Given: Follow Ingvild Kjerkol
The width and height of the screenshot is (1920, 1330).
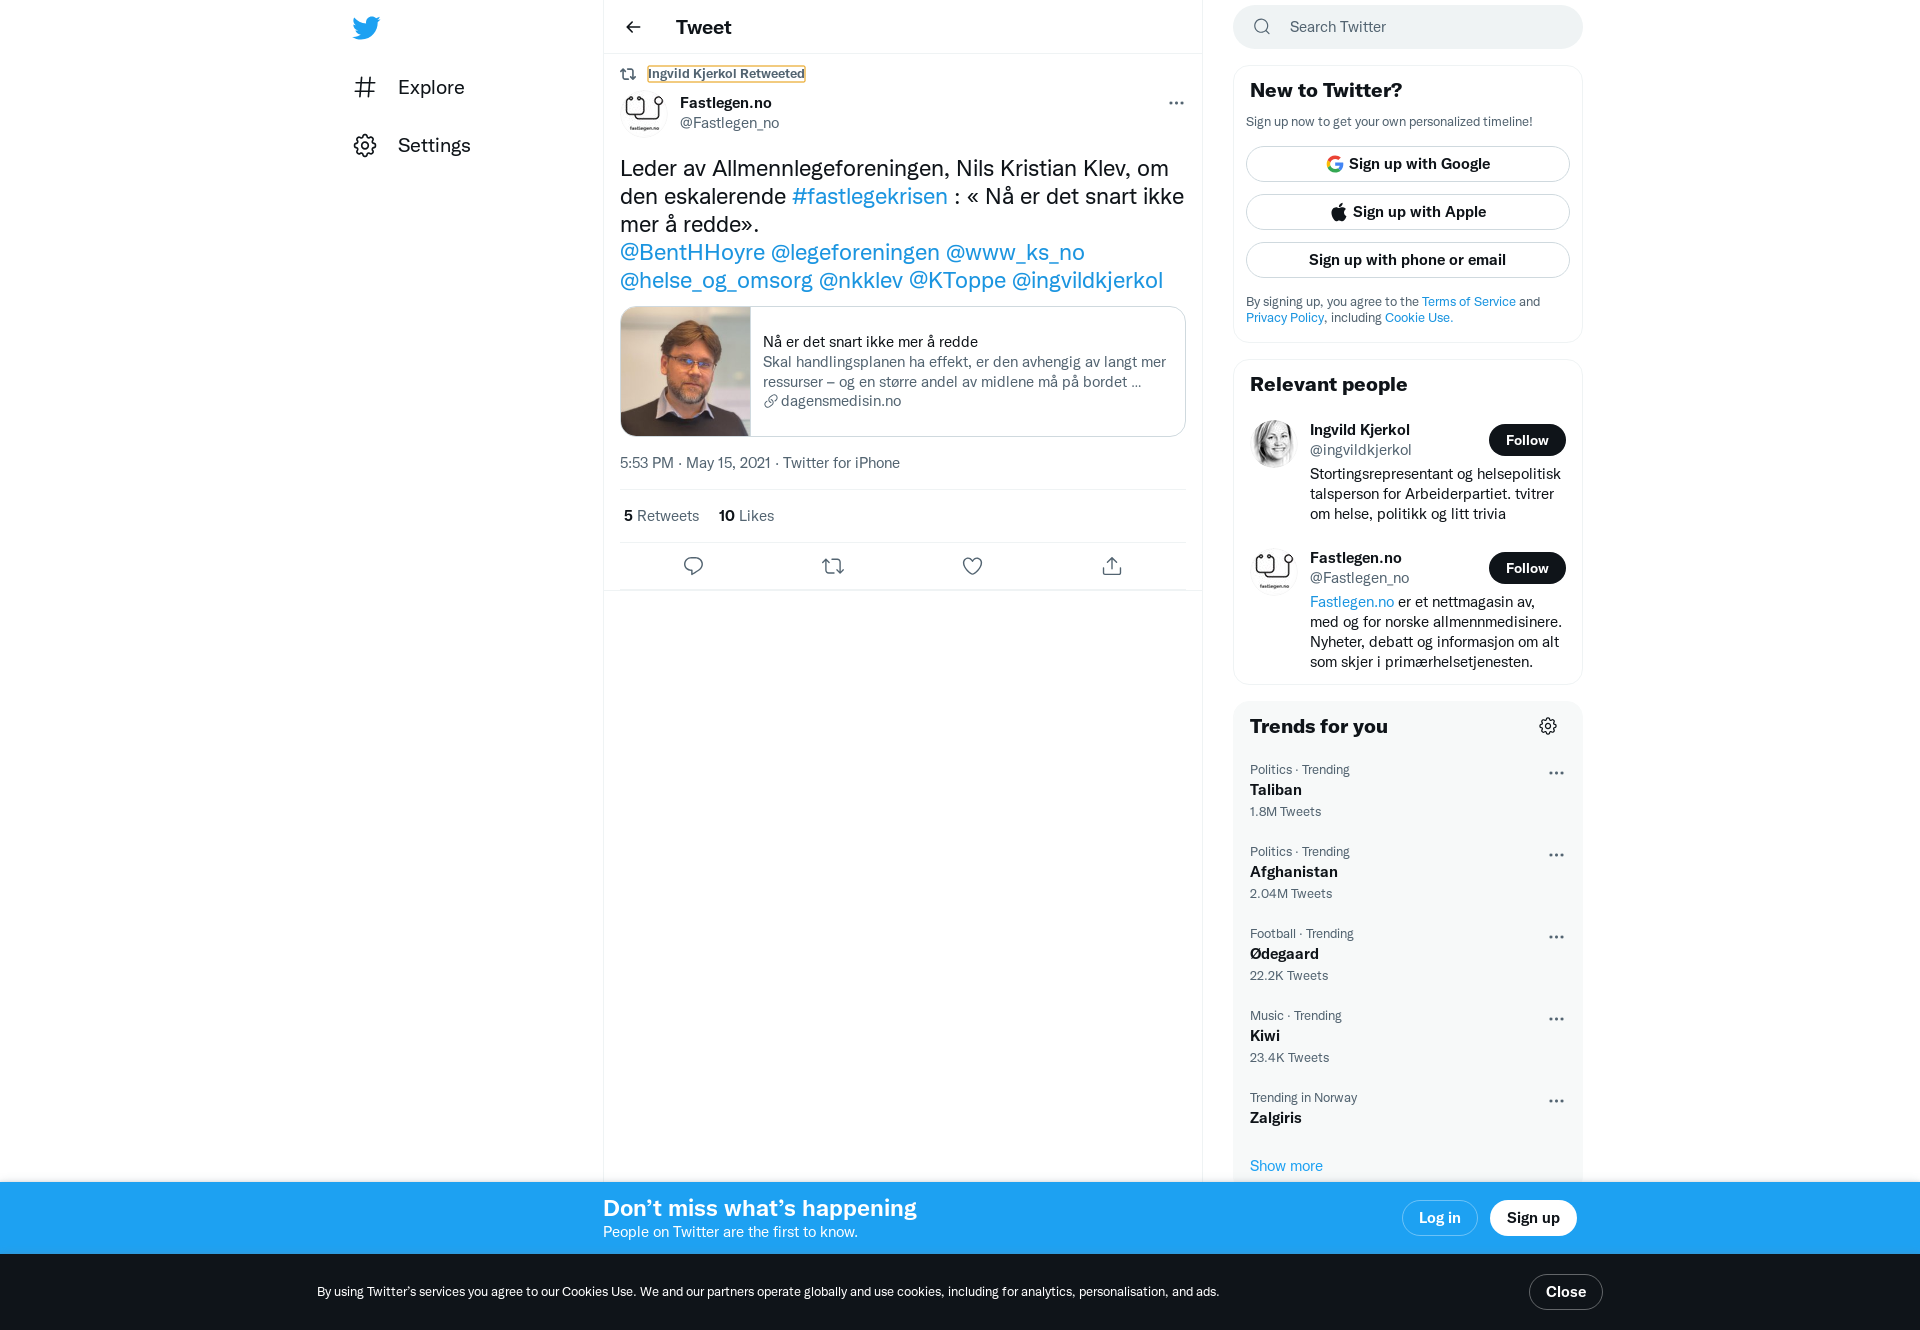Looking at the screenshot, I should pyautogui.click(x=1527, y=440).
